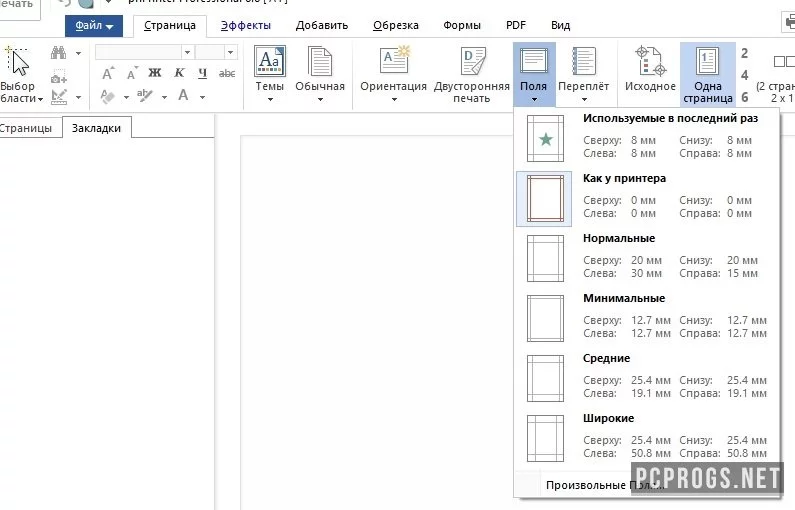This screenshot has height=510, width=795.
Task: Expand the highlight color dropdown arrow
Action: pos(164,97)
